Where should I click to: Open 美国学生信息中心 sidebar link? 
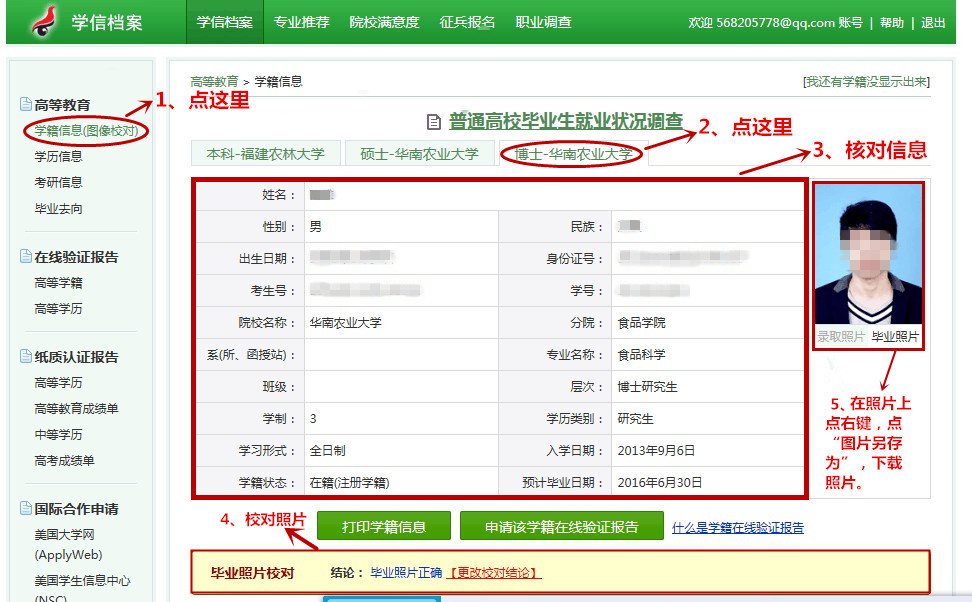click(82, 588)
